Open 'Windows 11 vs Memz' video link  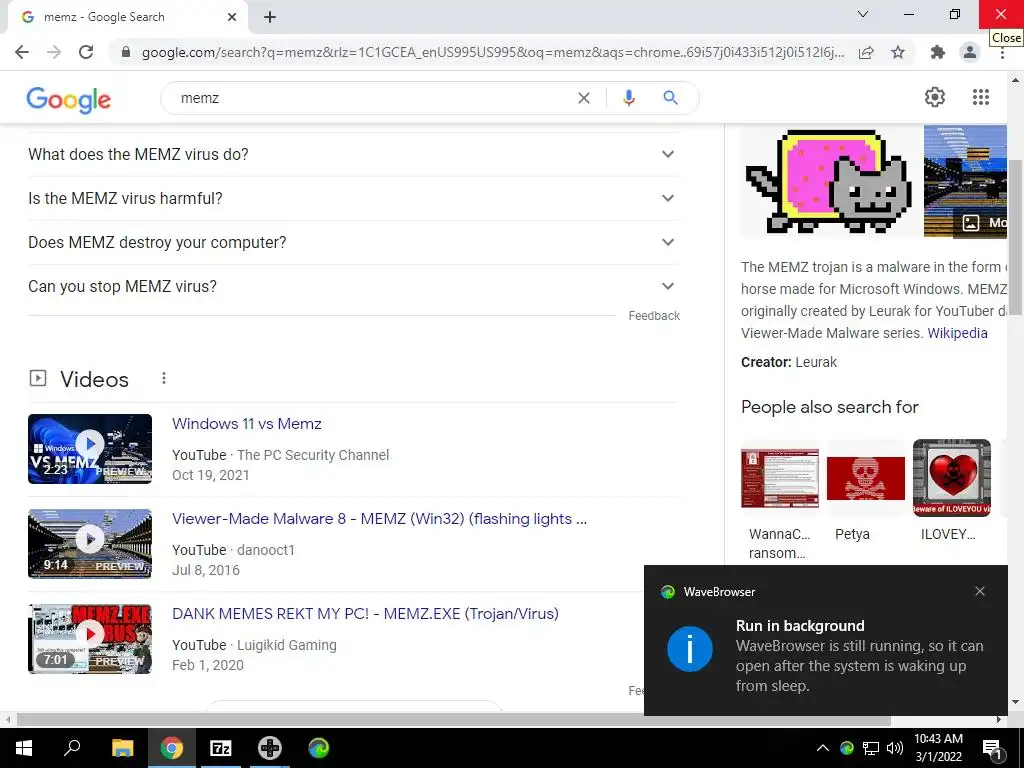pyautogui.click(x=247, y=424)
